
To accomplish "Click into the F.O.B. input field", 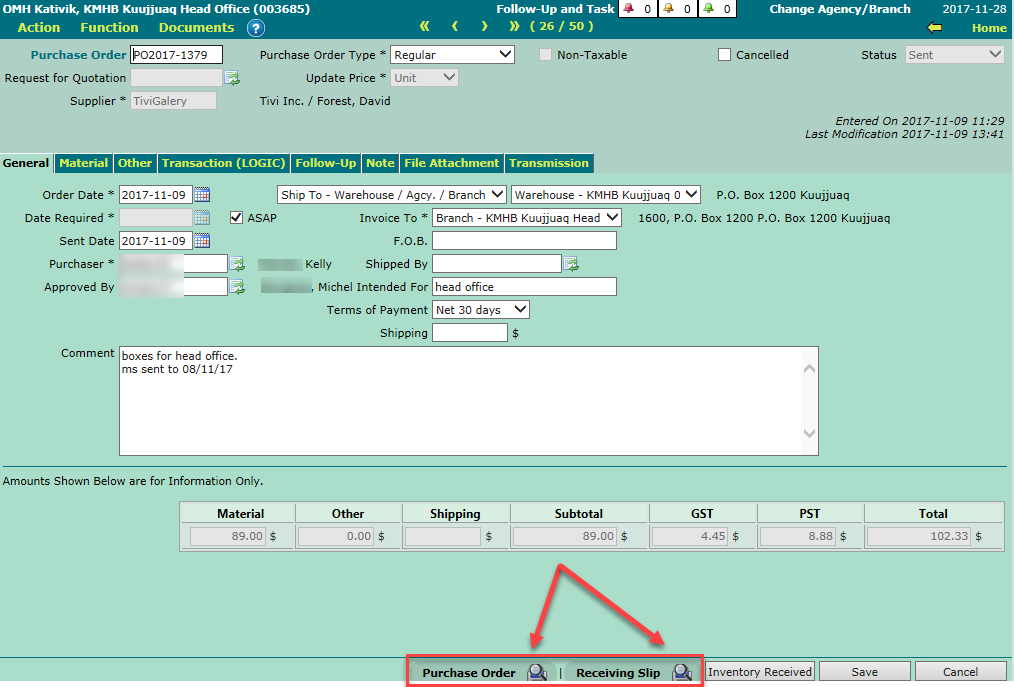I will tap(524, 241).
